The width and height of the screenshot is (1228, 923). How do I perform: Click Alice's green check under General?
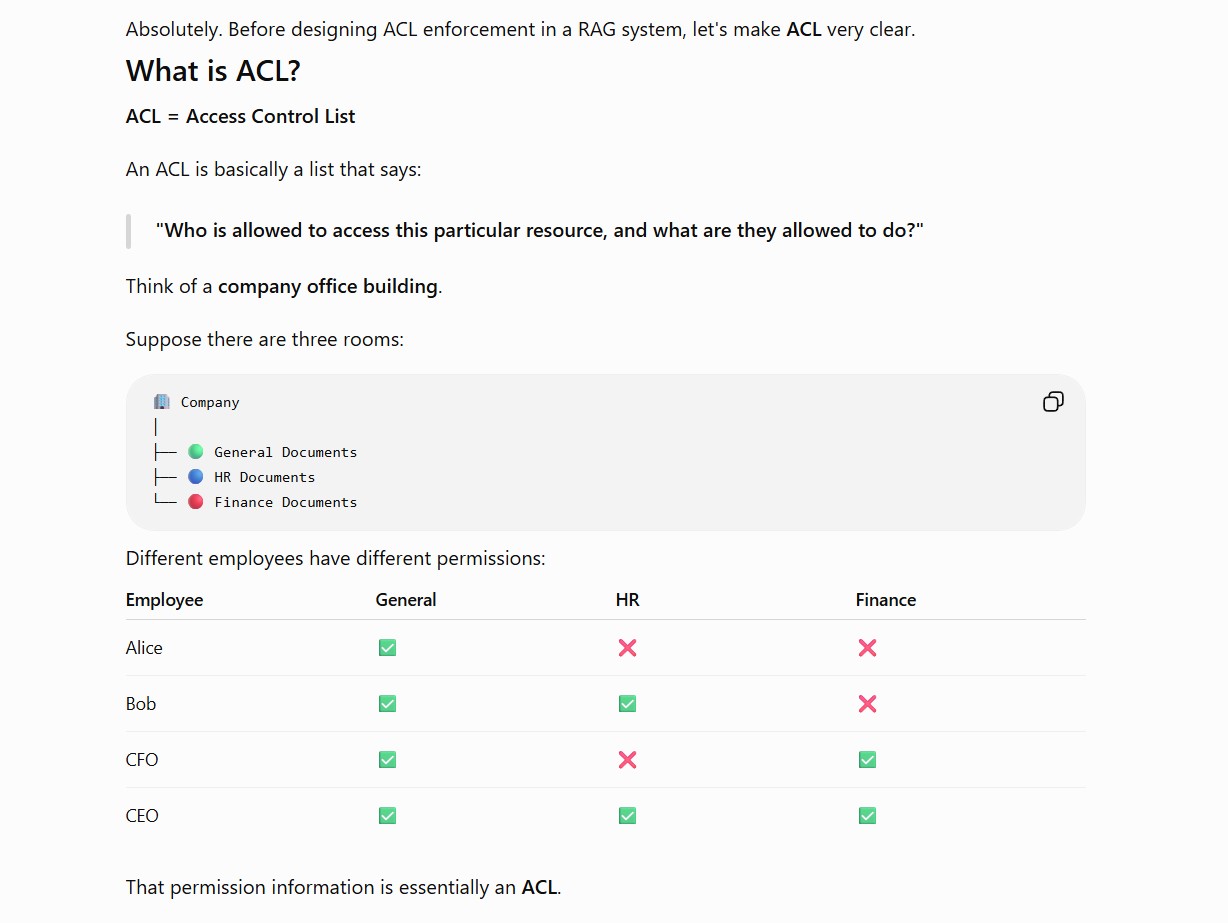click(387, 648)
